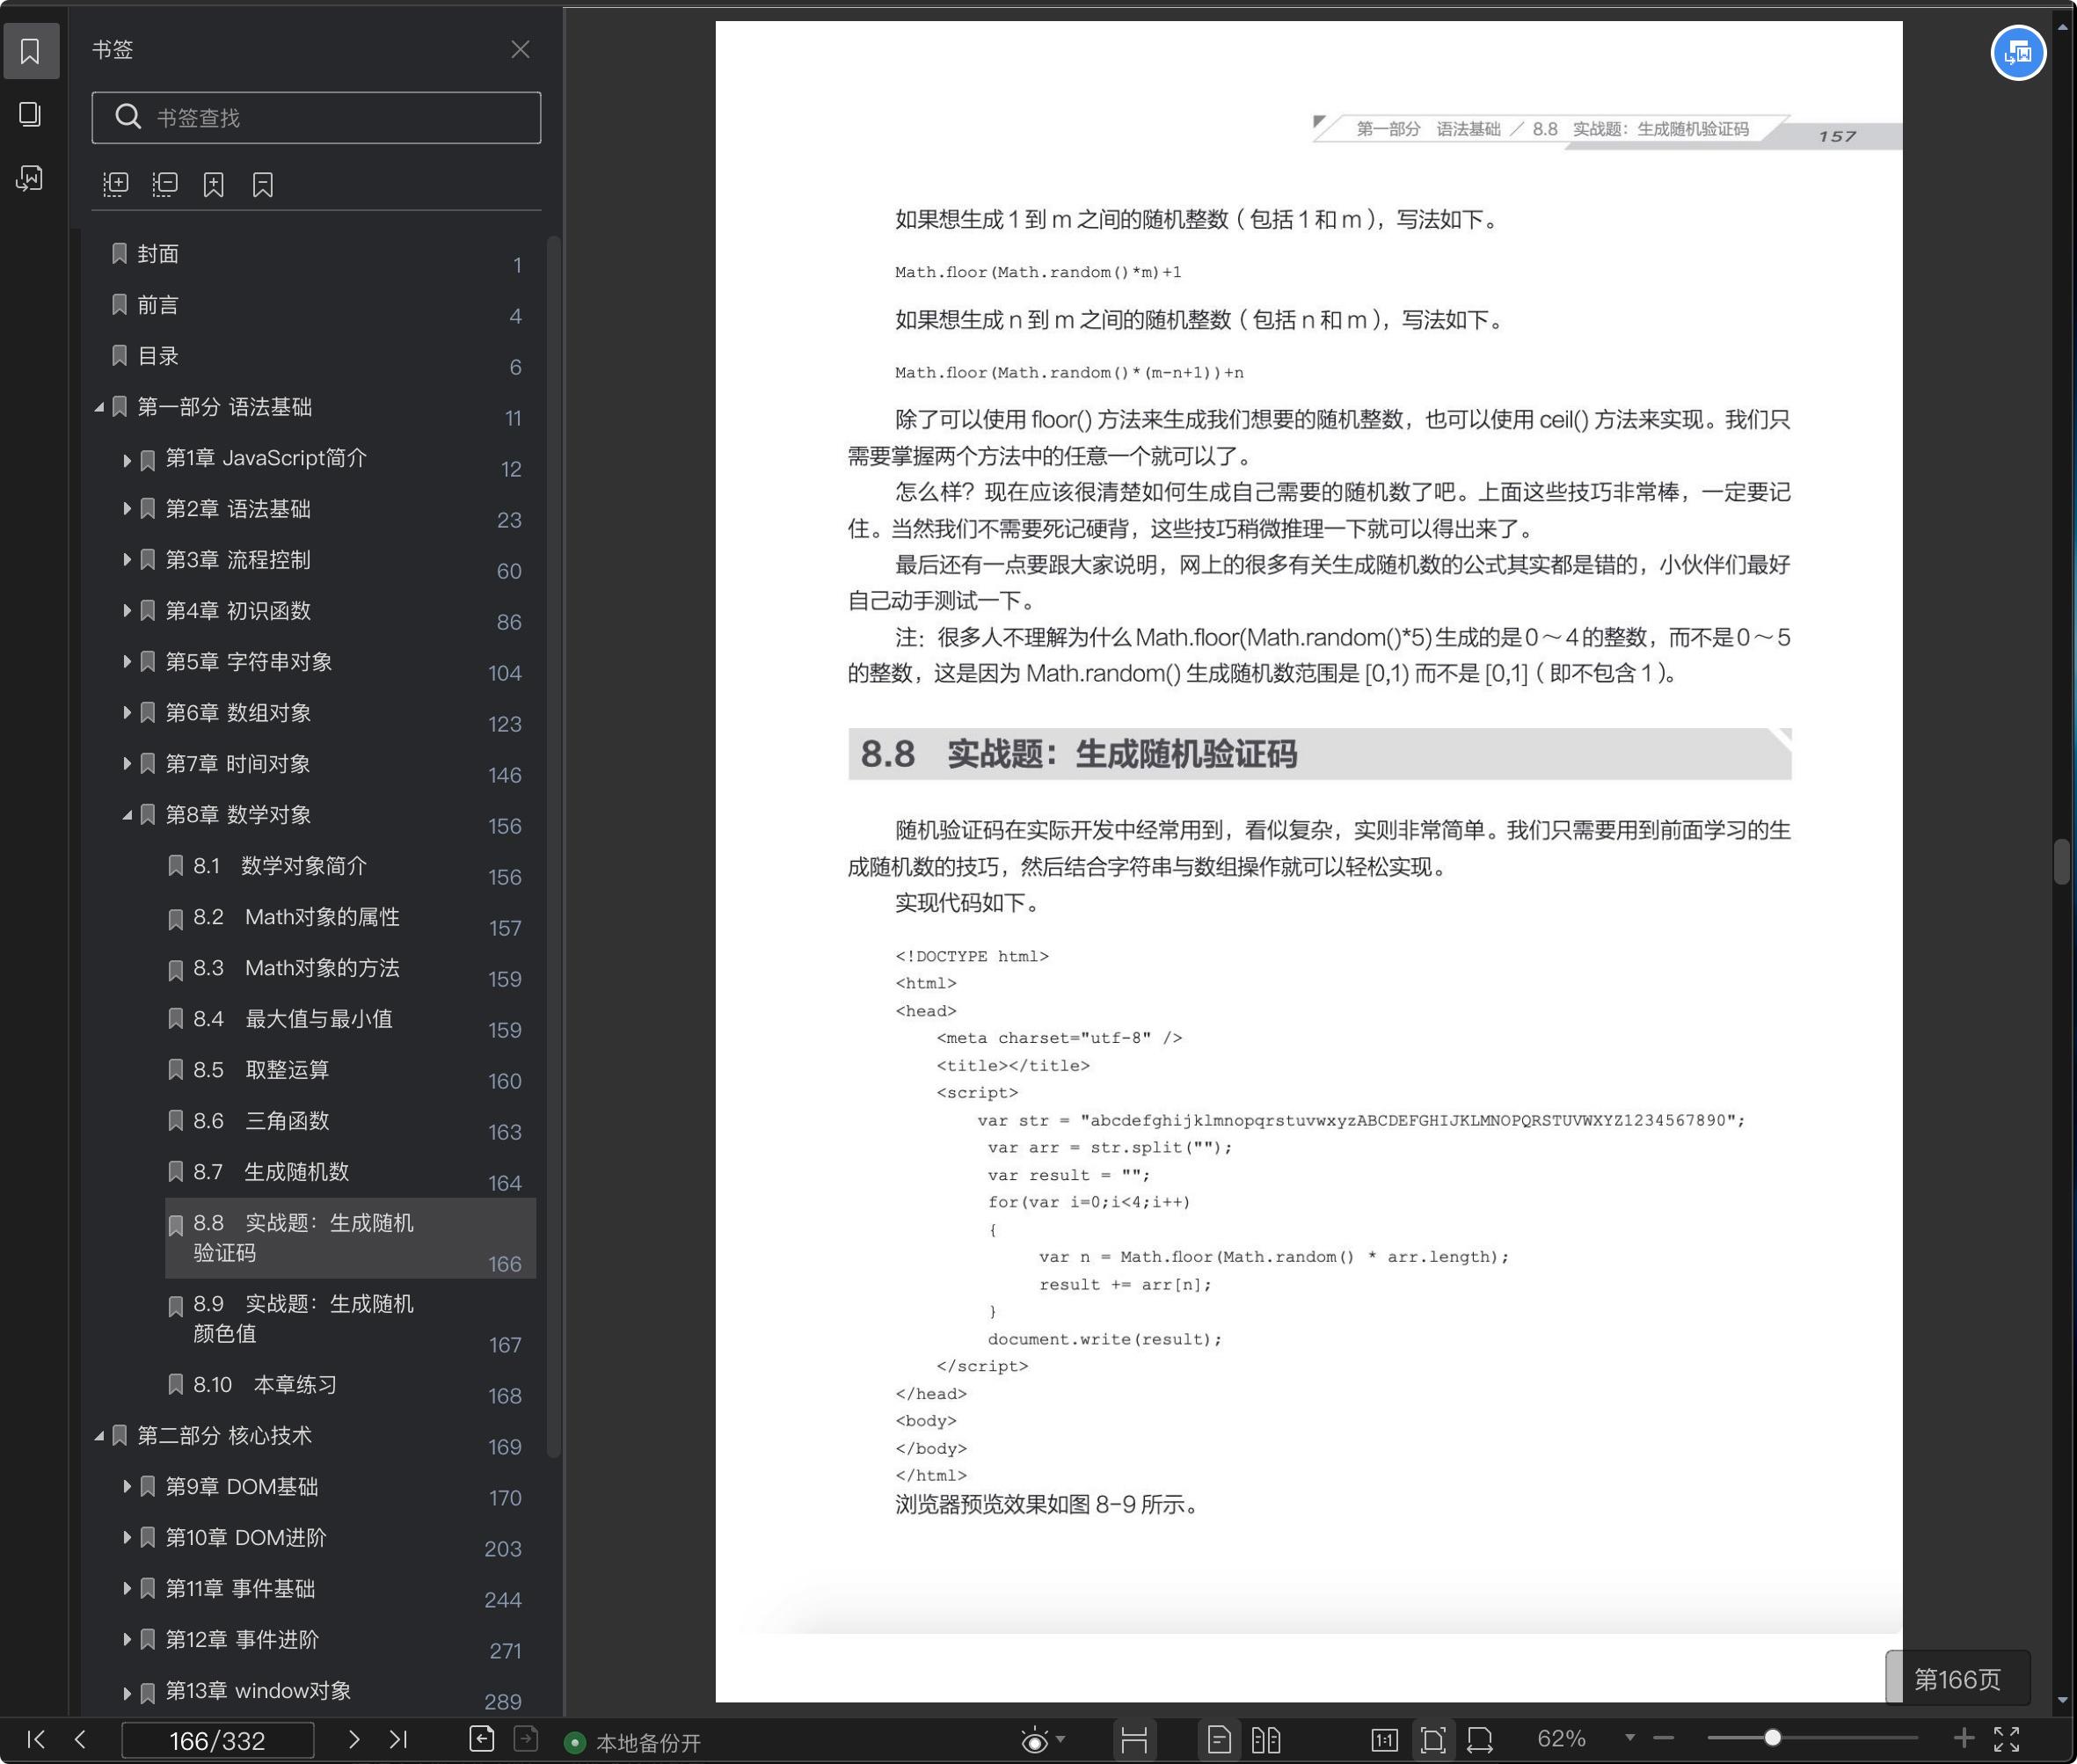This screenshot has width=2077, height=1764.
Task: Click the fit-width icon next to 62%
Action: pyautogui.click(x=1480, y=1740)
